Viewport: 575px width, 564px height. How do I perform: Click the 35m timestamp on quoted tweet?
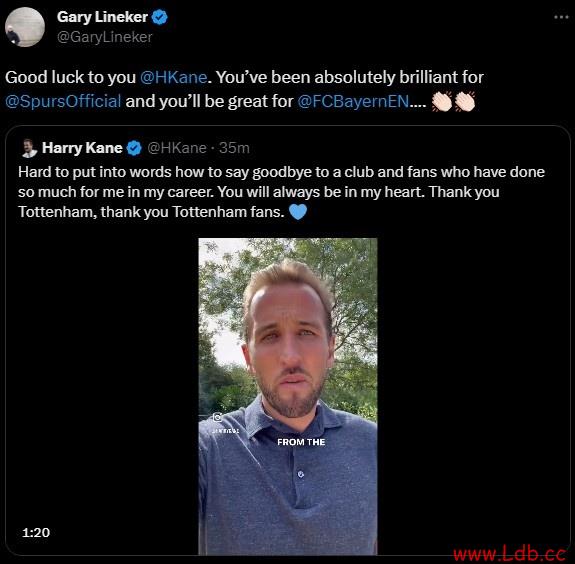coord(234,148)
